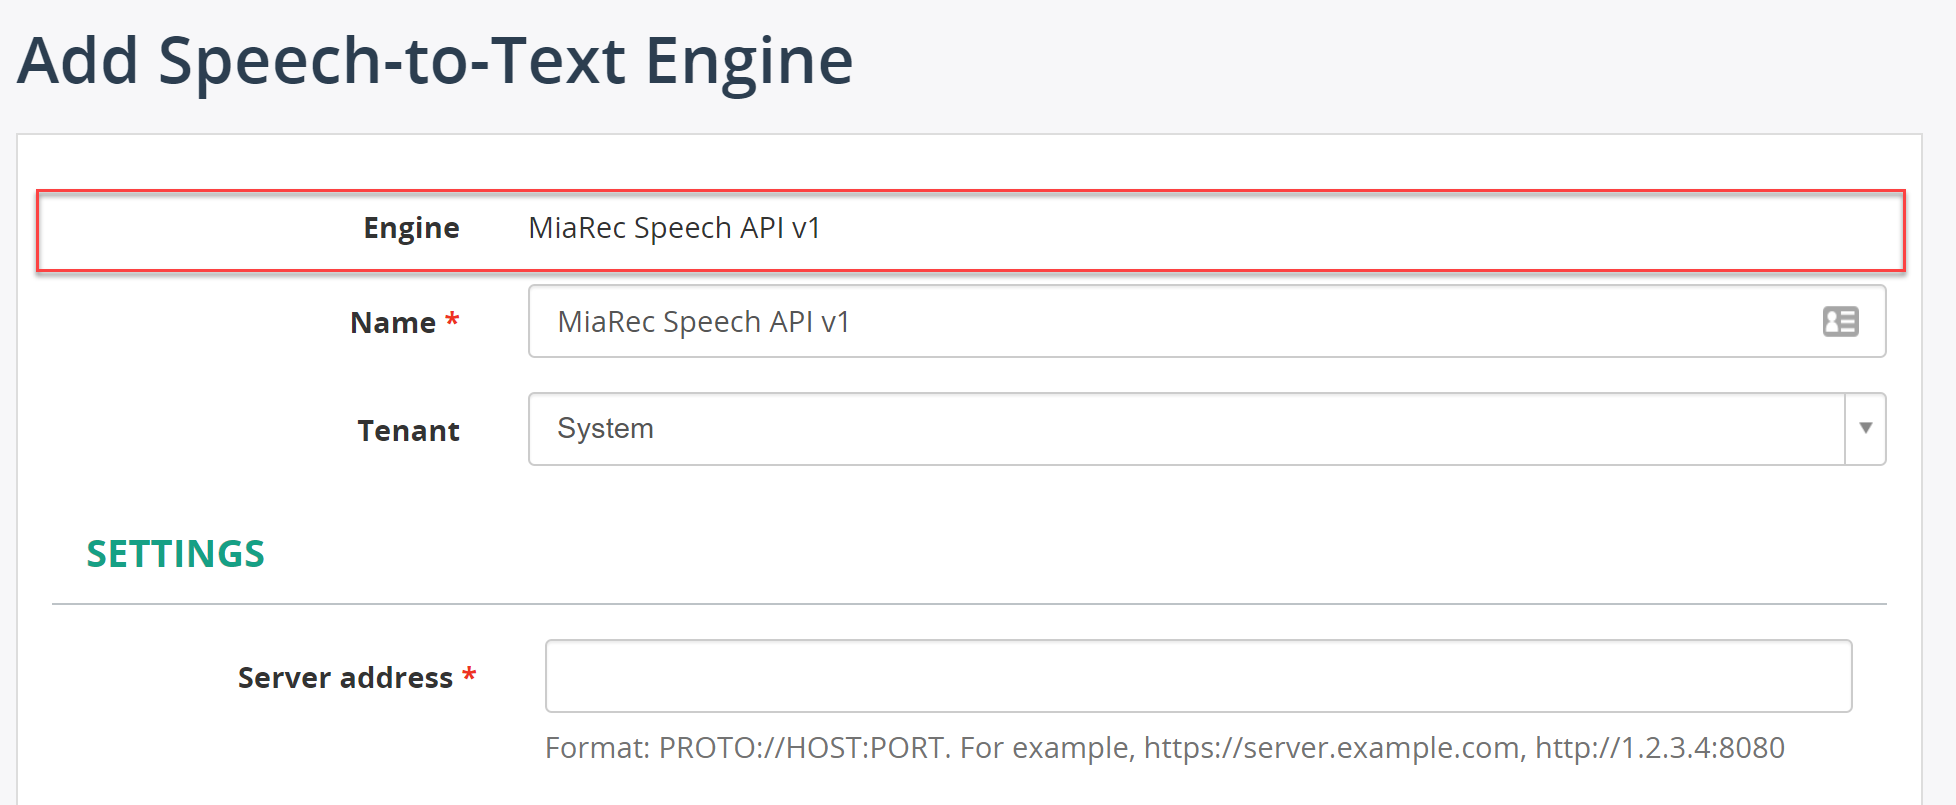
Task: Expand the Tenant combo box showing System
Action: [1207, 429]
